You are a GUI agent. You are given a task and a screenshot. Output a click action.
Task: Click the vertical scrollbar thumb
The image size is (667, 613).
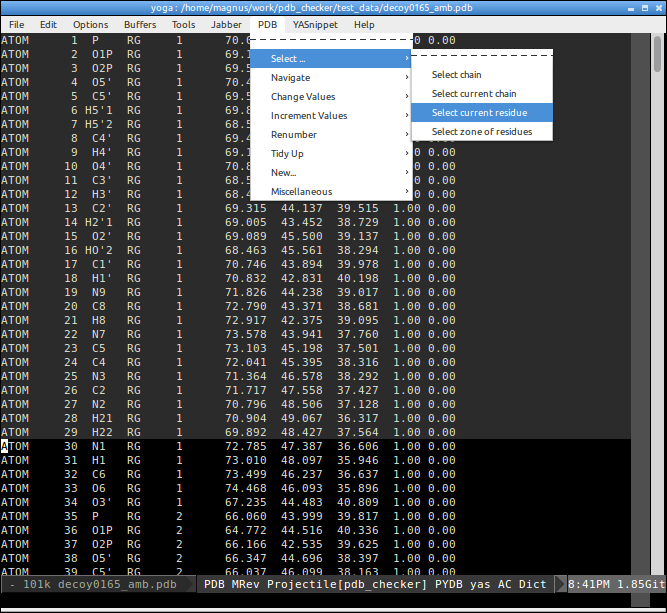coord(658,54)
